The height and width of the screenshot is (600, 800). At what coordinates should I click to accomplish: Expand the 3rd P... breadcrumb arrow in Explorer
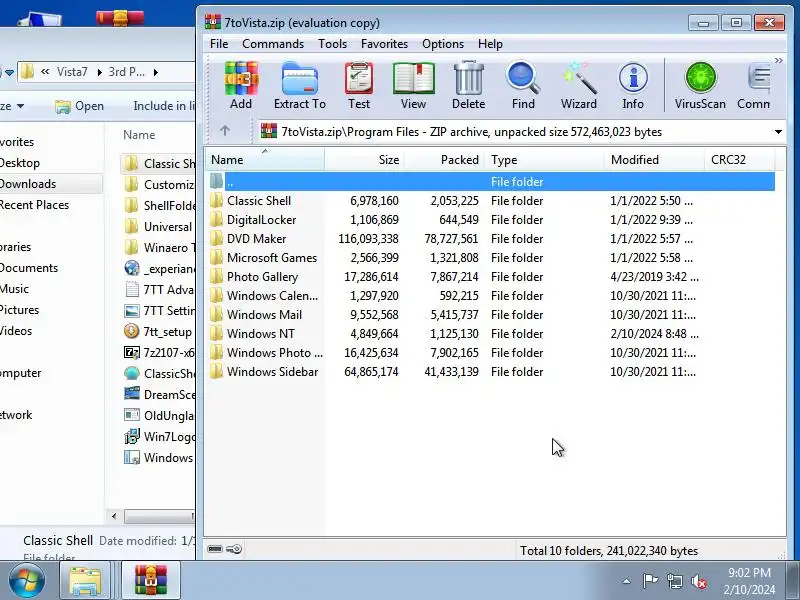[x=156, y=72]
